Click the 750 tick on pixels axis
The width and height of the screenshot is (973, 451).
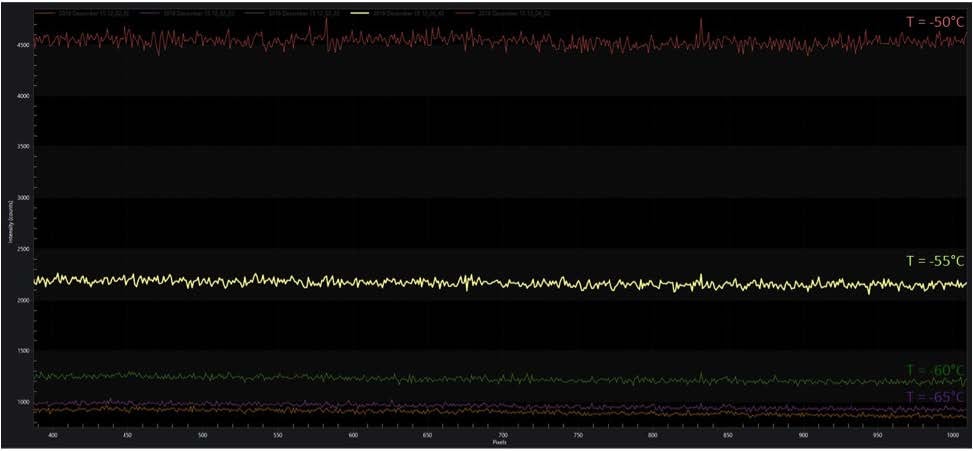point(578,435)
